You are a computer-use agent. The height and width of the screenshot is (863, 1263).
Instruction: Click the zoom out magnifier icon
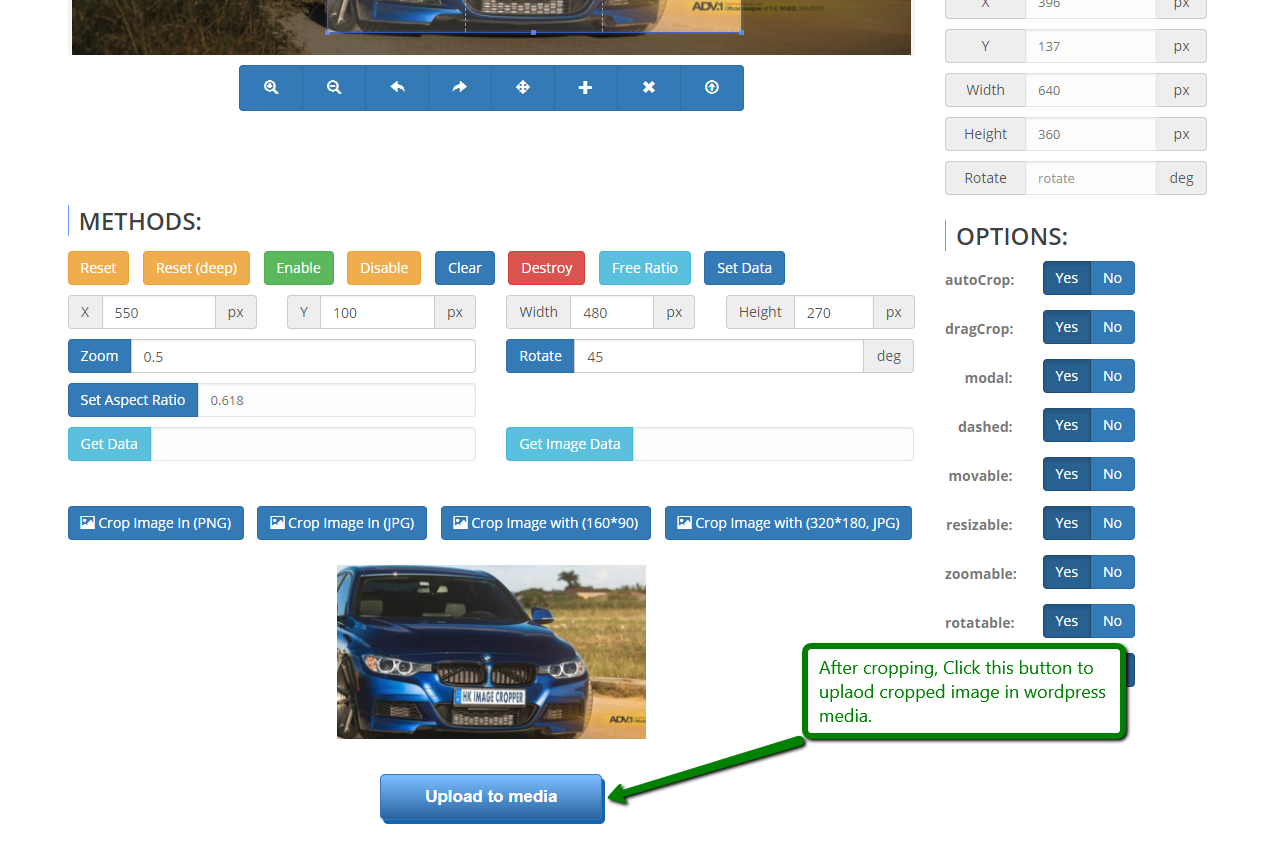tap(334, 88)
